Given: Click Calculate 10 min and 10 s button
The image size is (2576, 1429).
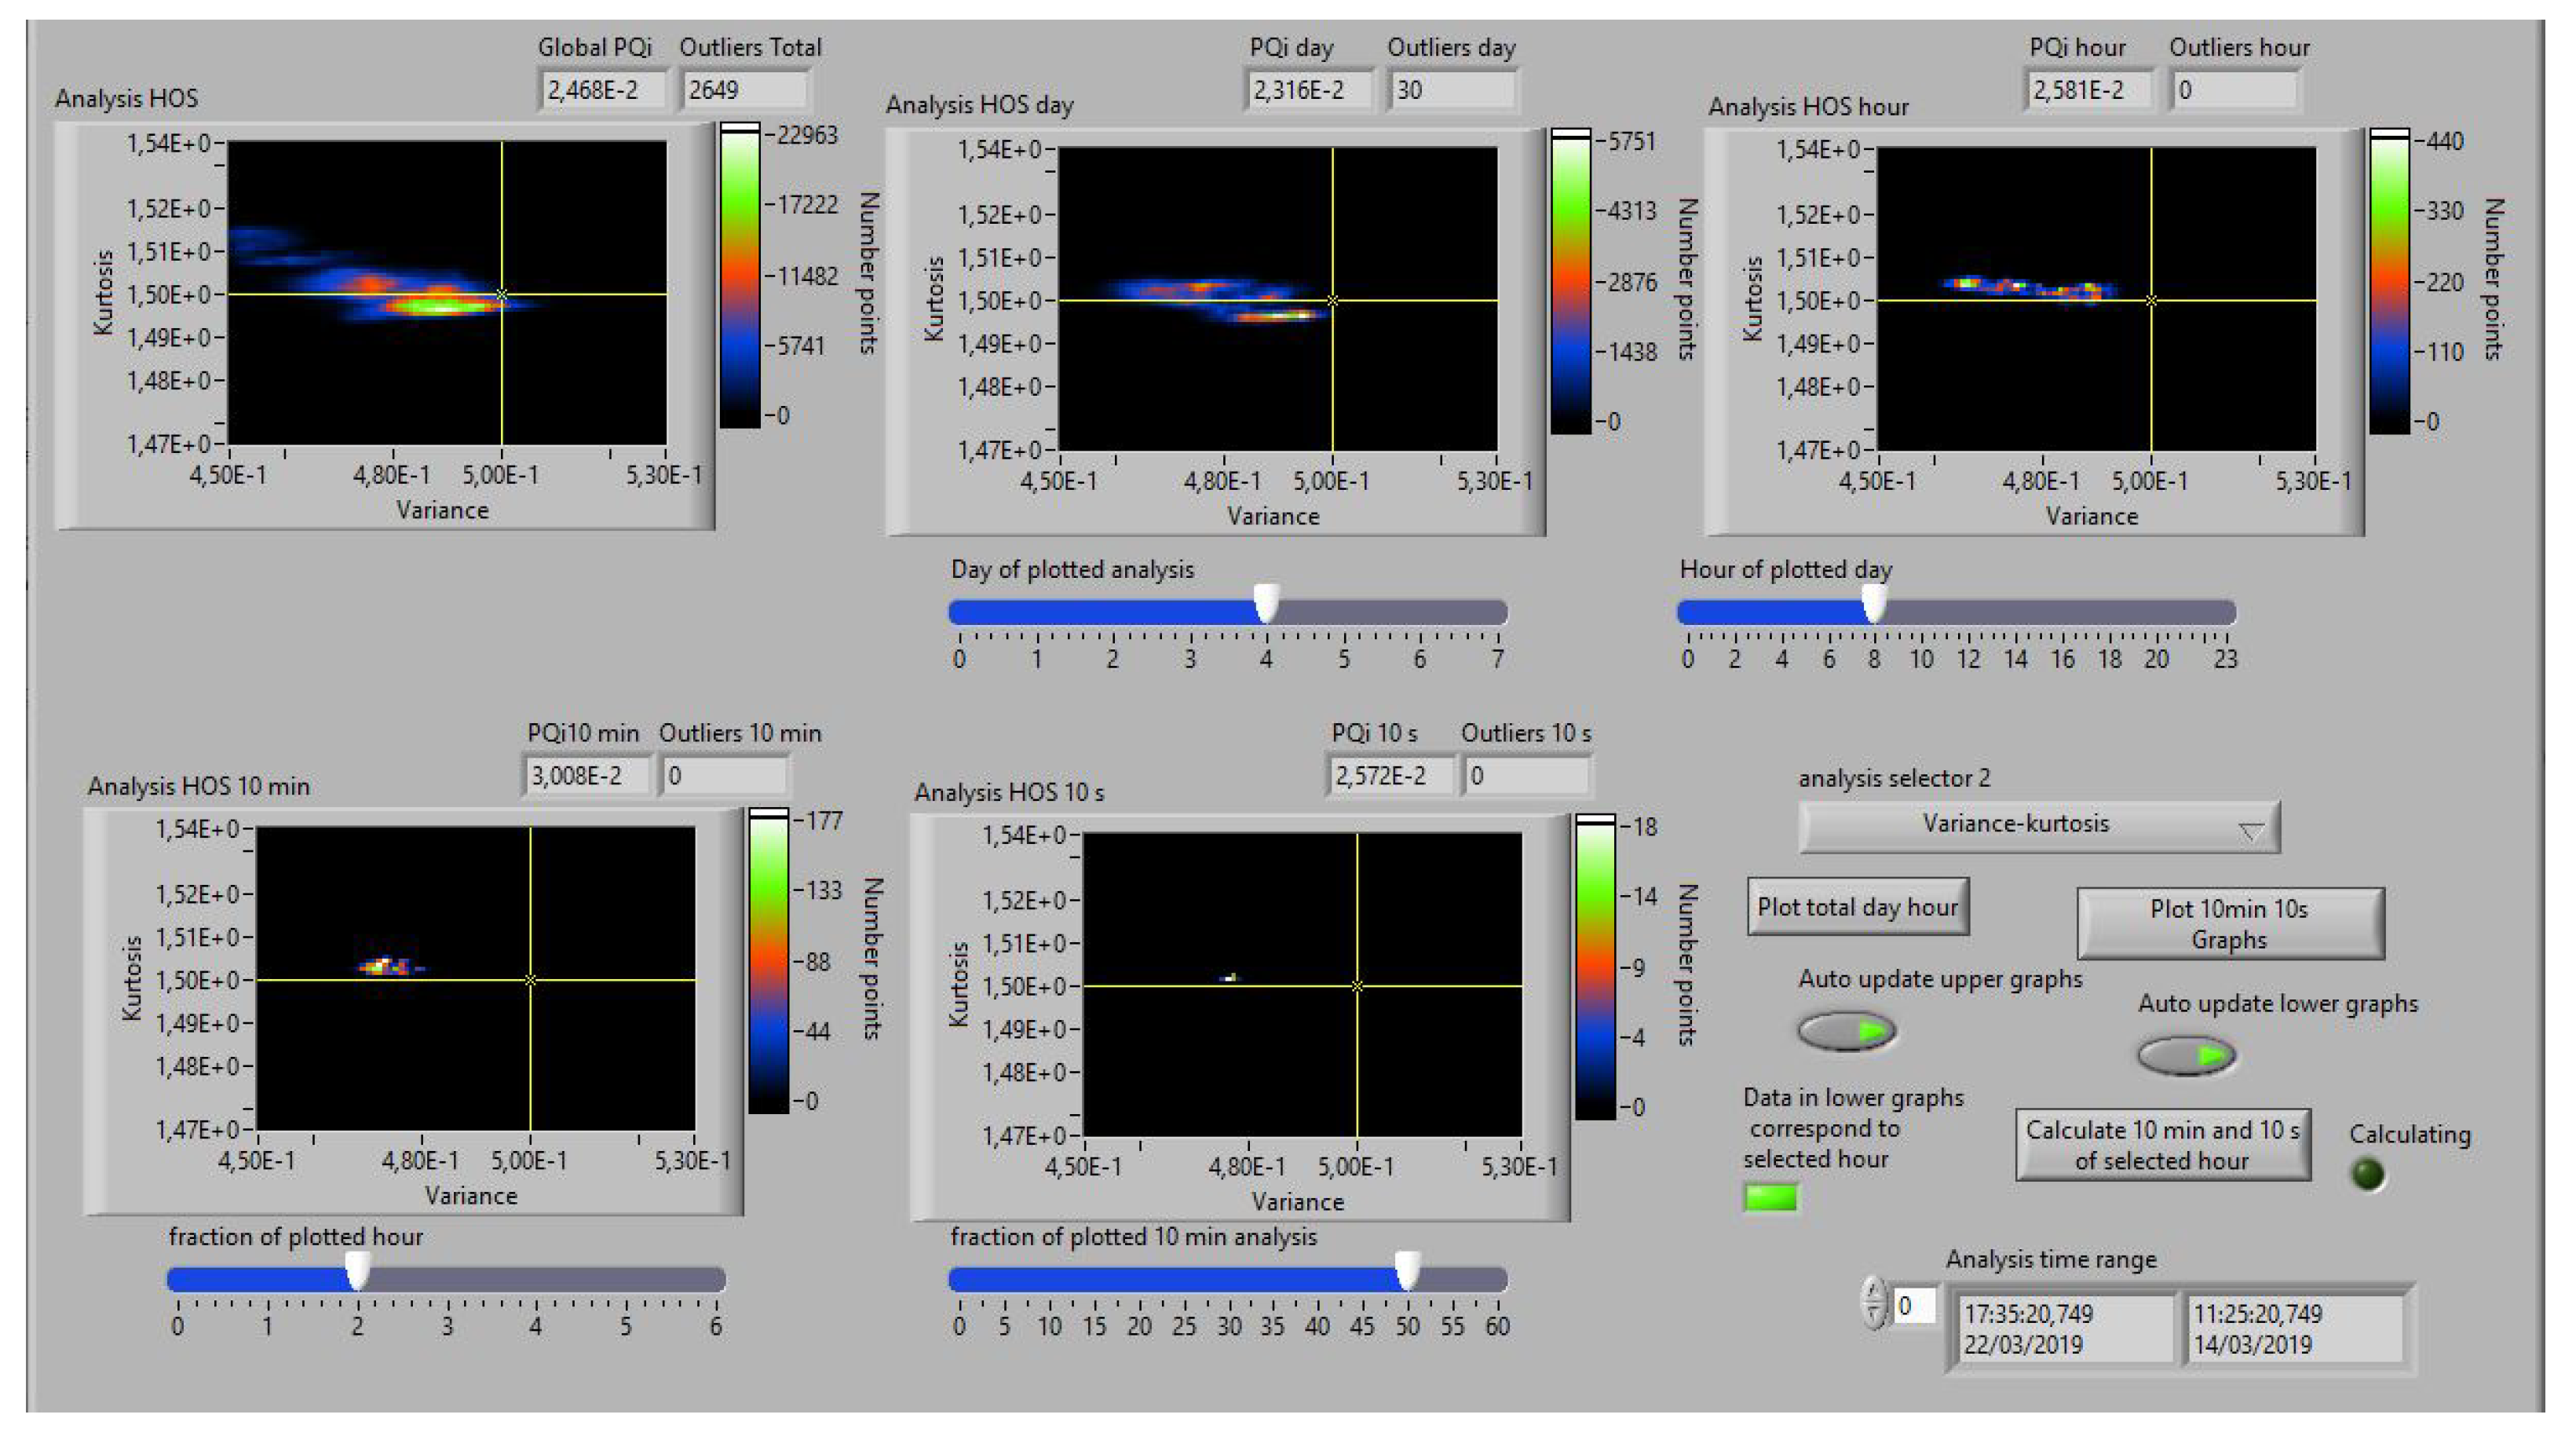Looking at the screenshot, I should click(x=2162, y=1145).
